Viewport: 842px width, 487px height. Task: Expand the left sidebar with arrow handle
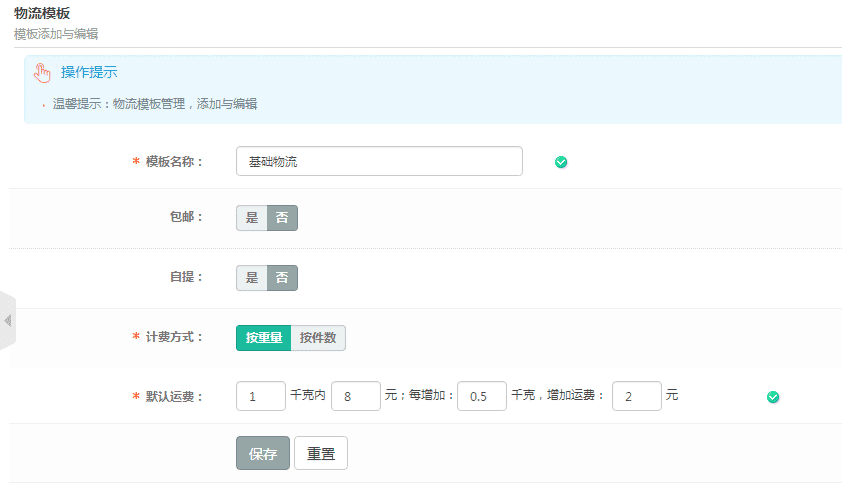7,321
